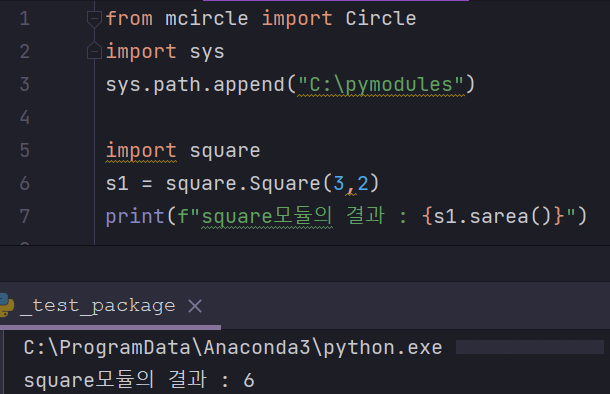Click 'square모듈의' inside the f-string on line 7
Viewport: 610px width, 394px height.
[267, 217]
